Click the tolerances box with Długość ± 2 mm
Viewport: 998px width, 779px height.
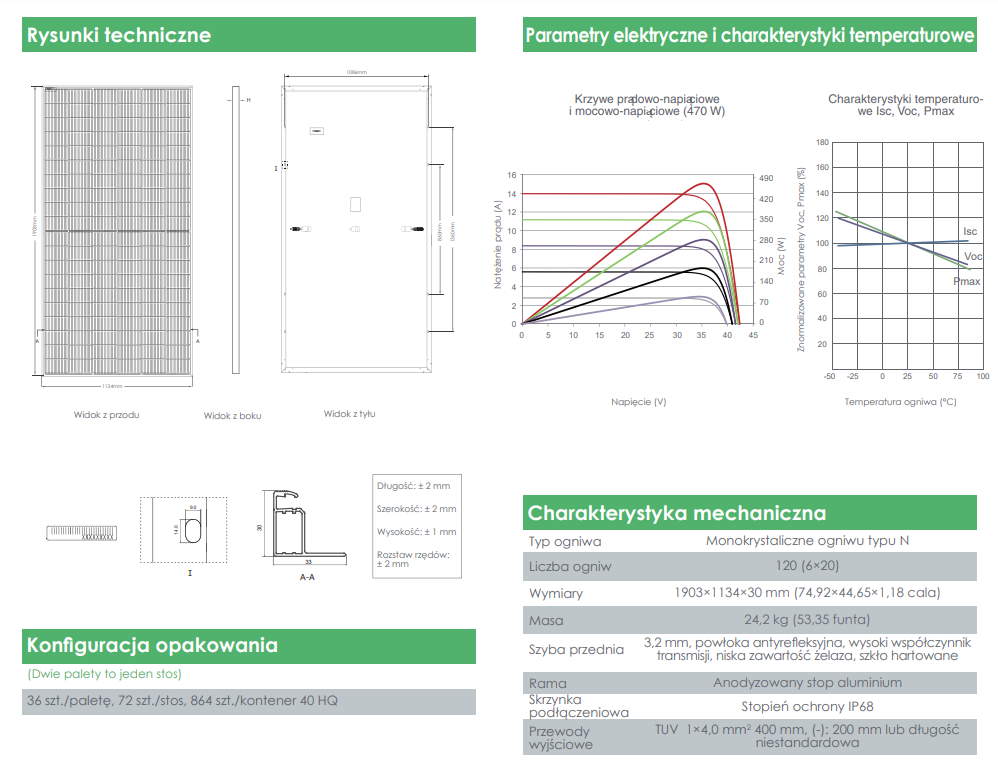(x=417, y=526)
